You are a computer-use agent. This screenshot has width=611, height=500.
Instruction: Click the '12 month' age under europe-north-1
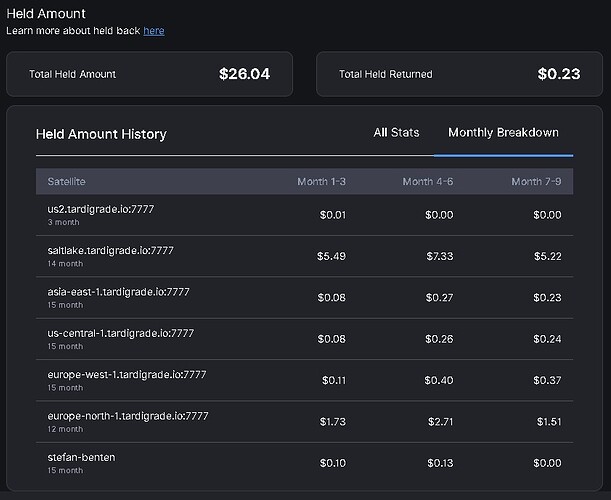click(x=65, y=429)
